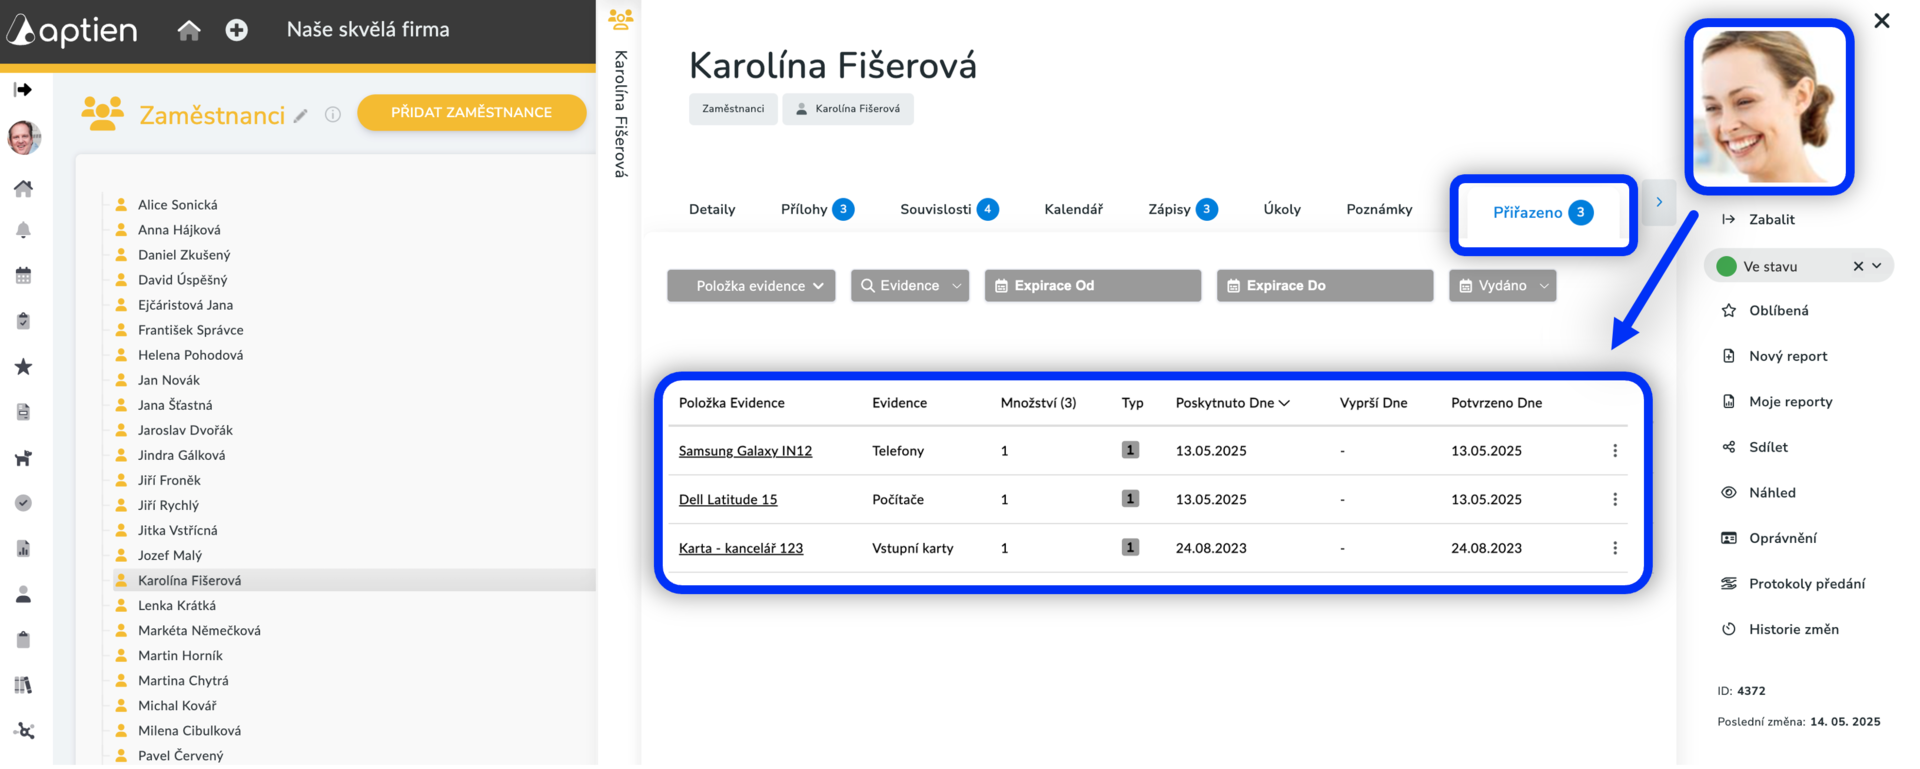Open row menu for Samsung Galaxy IN12
Image resolution: width=1920 pixels, height=769 pixels.
tap(1615, 451)
